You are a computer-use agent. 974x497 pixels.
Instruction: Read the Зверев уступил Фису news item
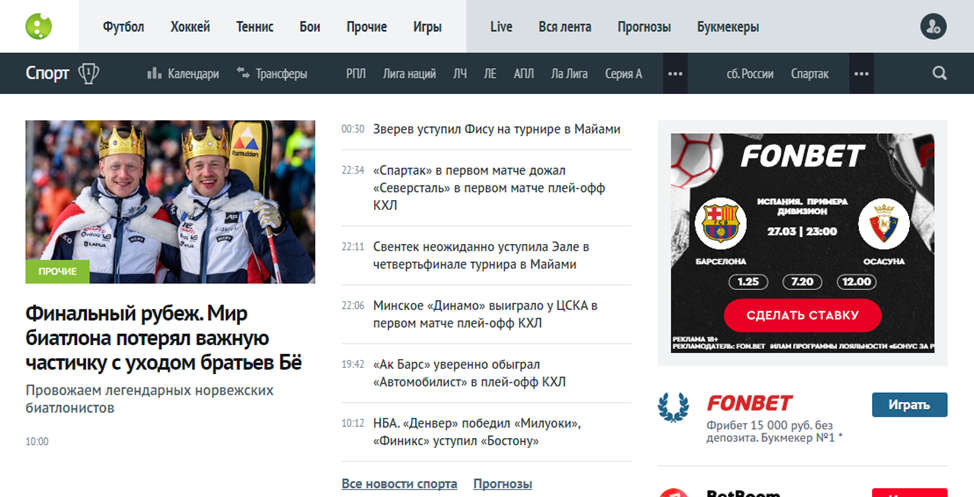(x=496, y=129)
